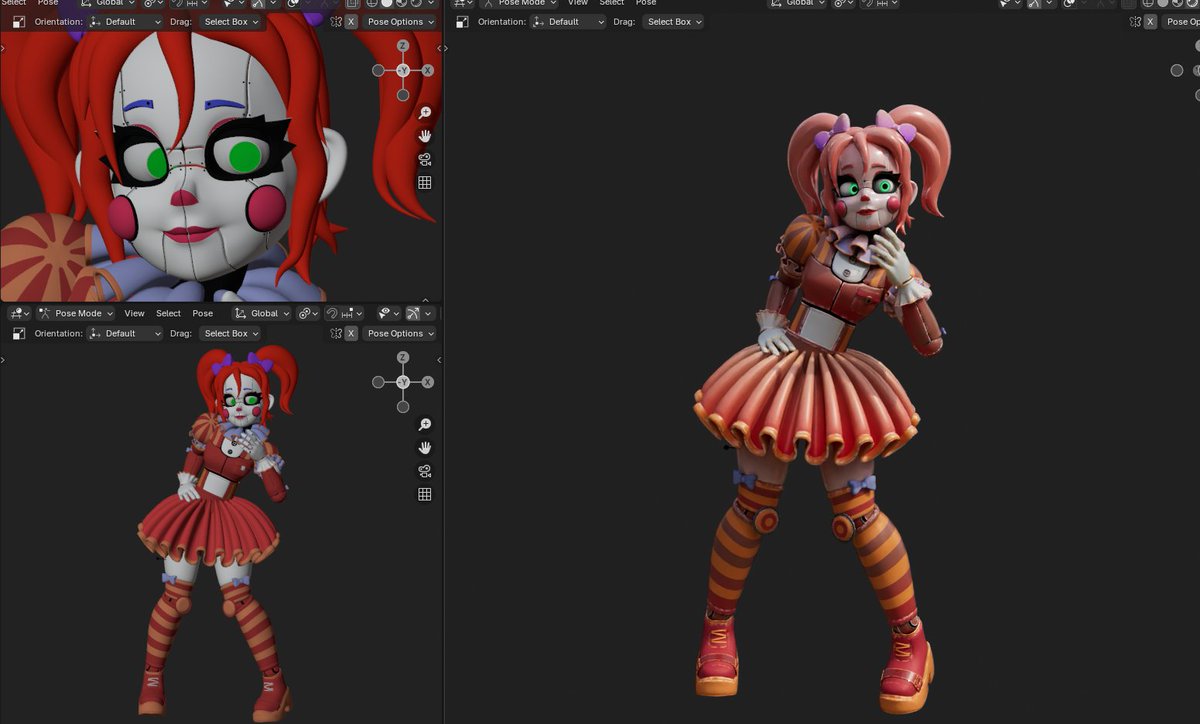This screenshot has width=1200, height=724.
Task: Open Pose Mode dropdown in bottom-left viewport
Action: click(76, 313)
